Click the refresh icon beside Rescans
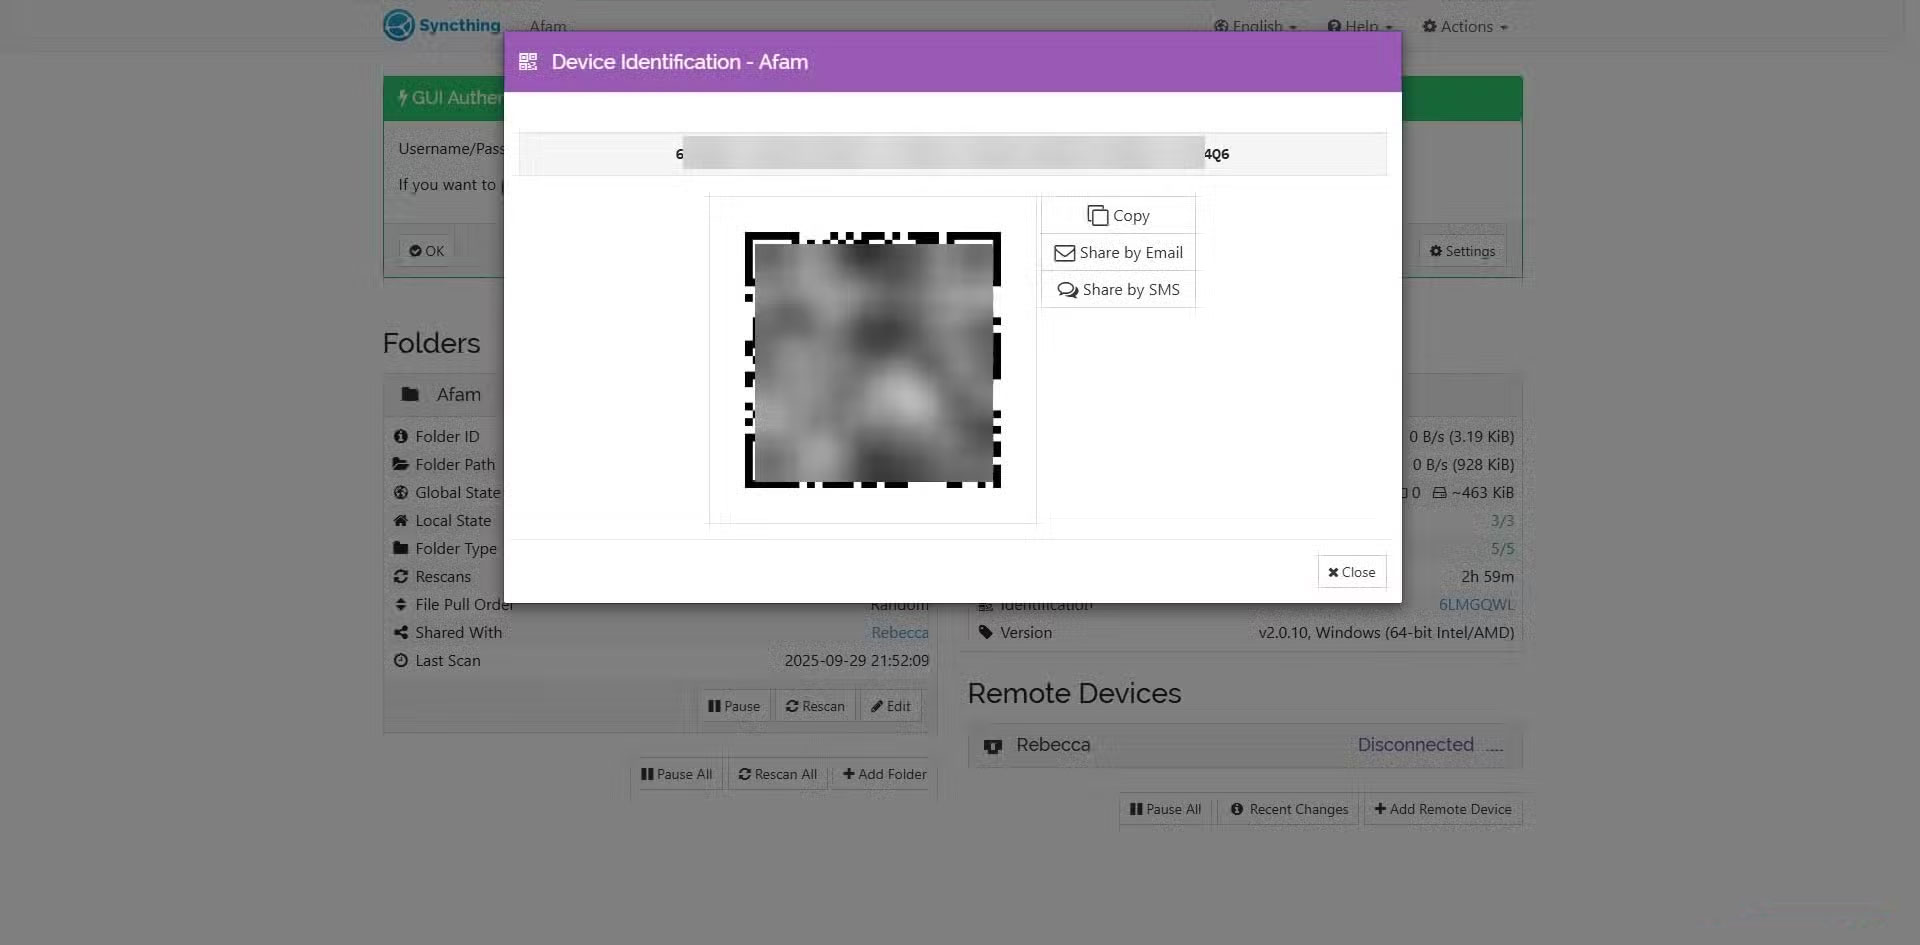This screenshot has height=945, width=1920. point(400,576)
